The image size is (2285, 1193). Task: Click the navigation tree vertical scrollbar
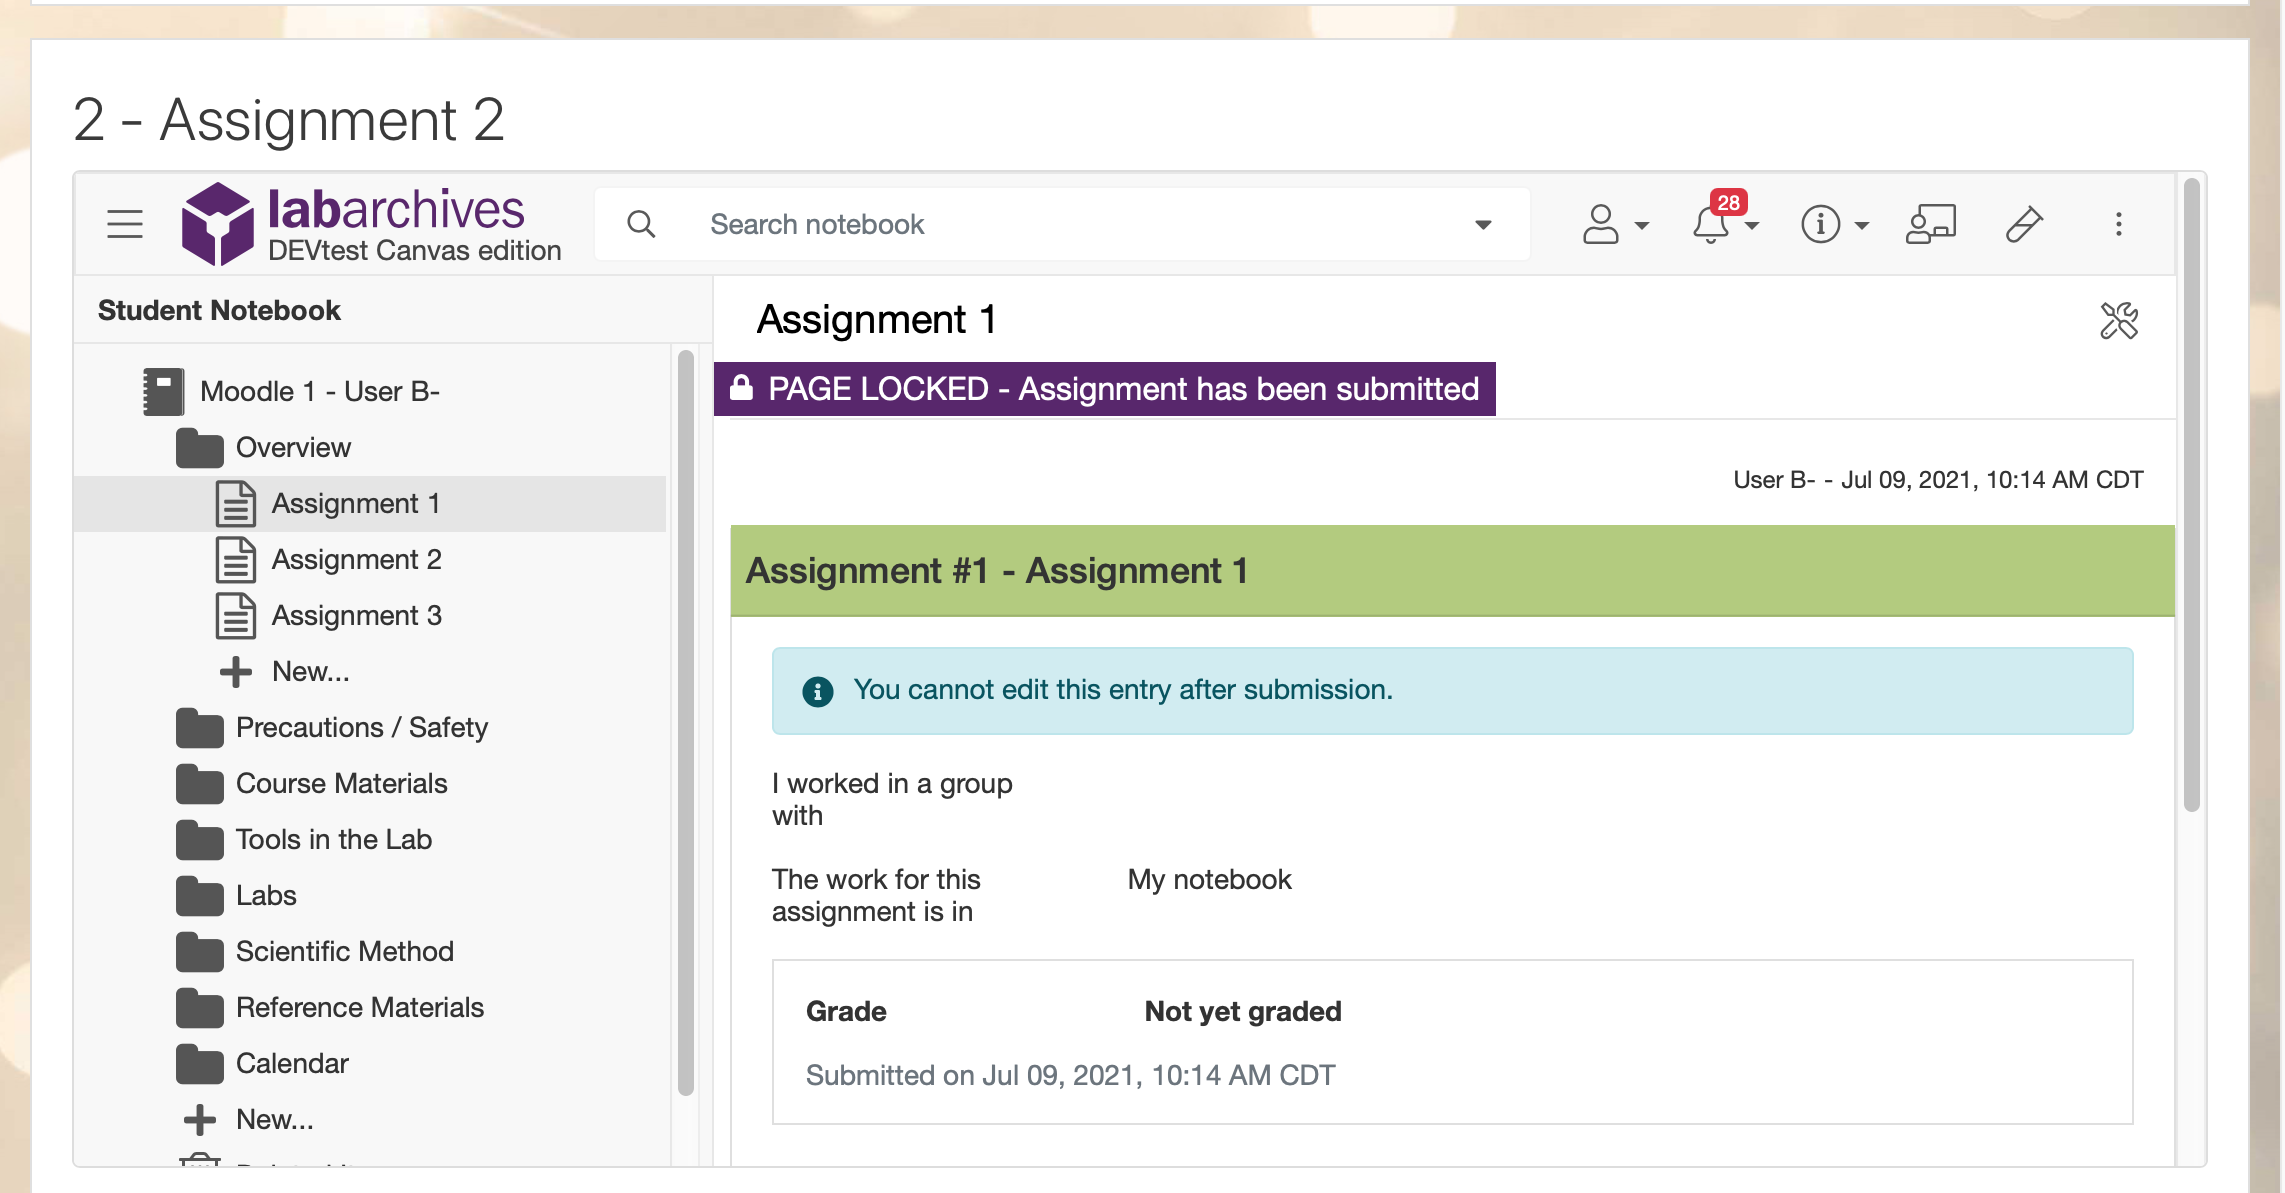(x=685, y=720)
